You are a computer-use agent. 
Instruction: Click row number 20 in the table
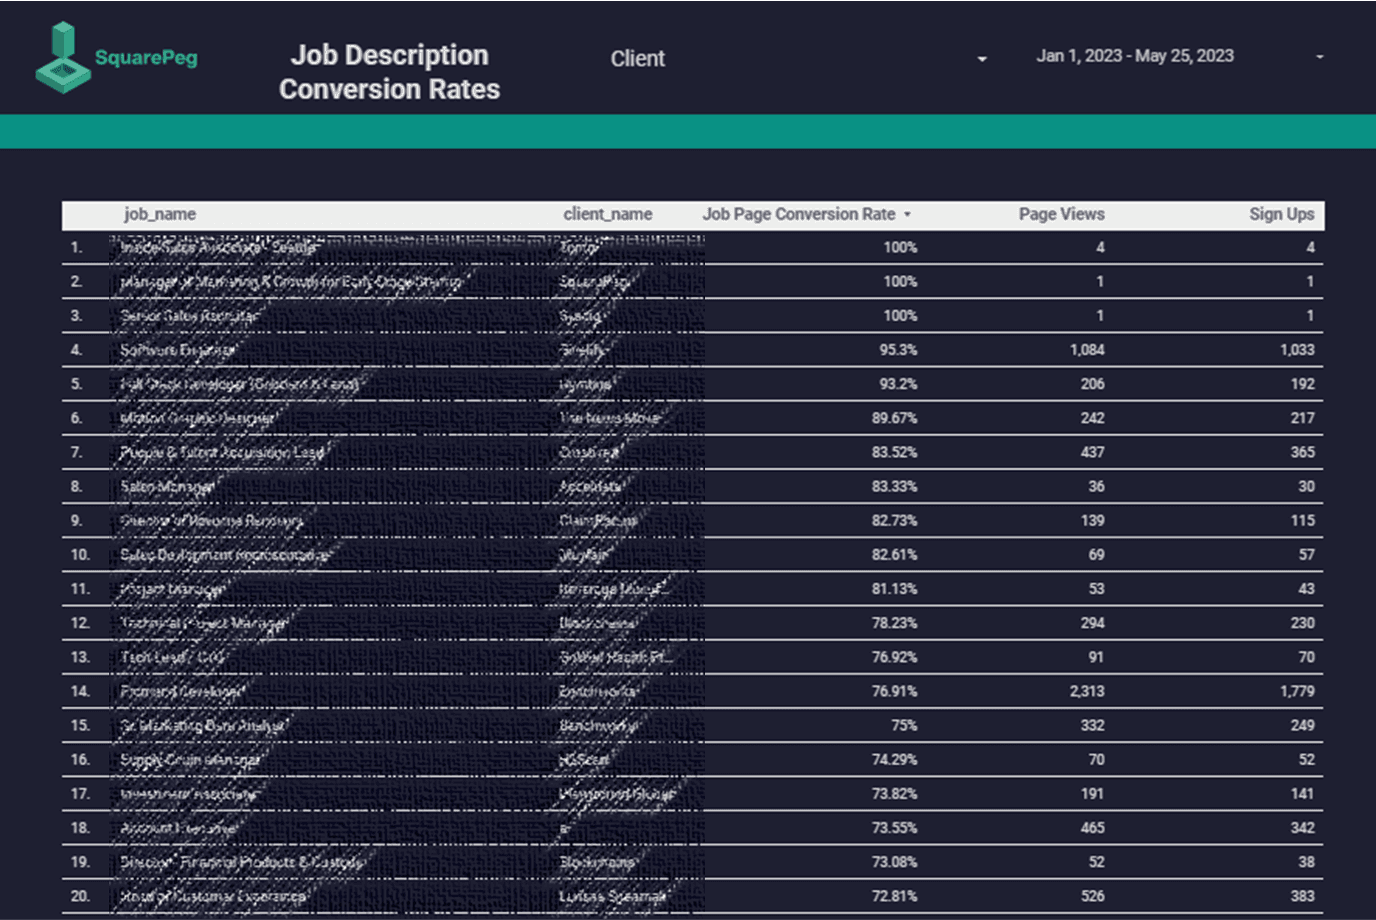pos(80,896)
